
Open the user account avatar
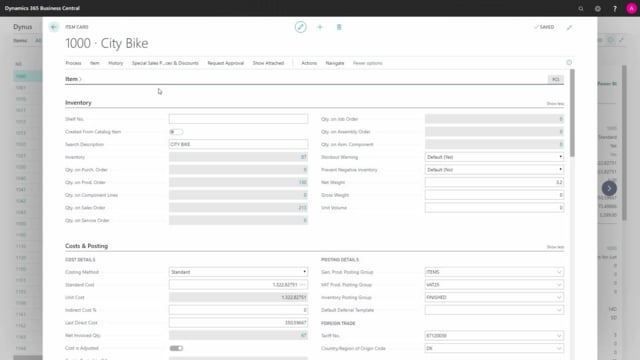(x=631, y=8)
